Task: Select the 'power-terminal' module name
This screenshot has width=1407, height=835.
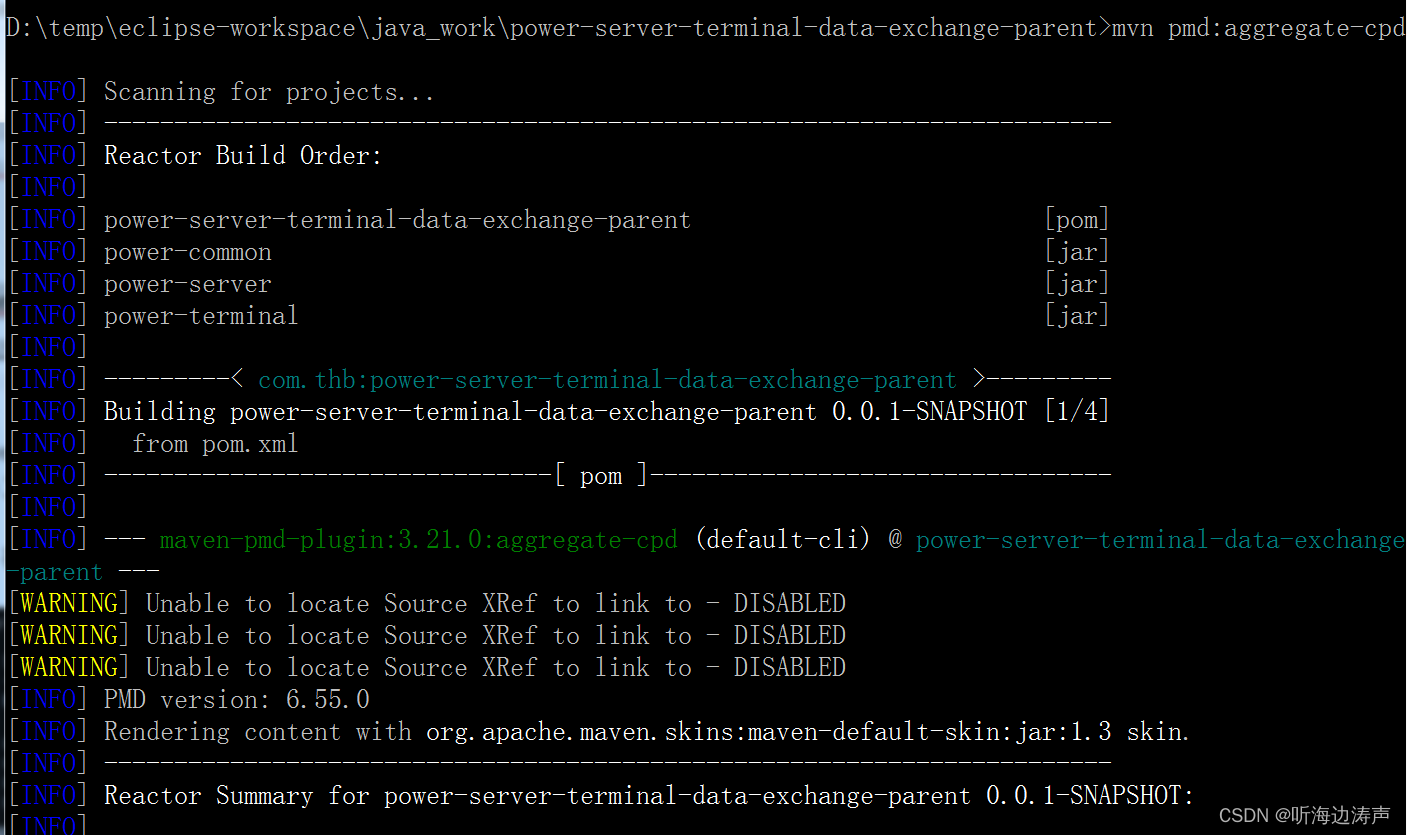Action: pos(201,316)
